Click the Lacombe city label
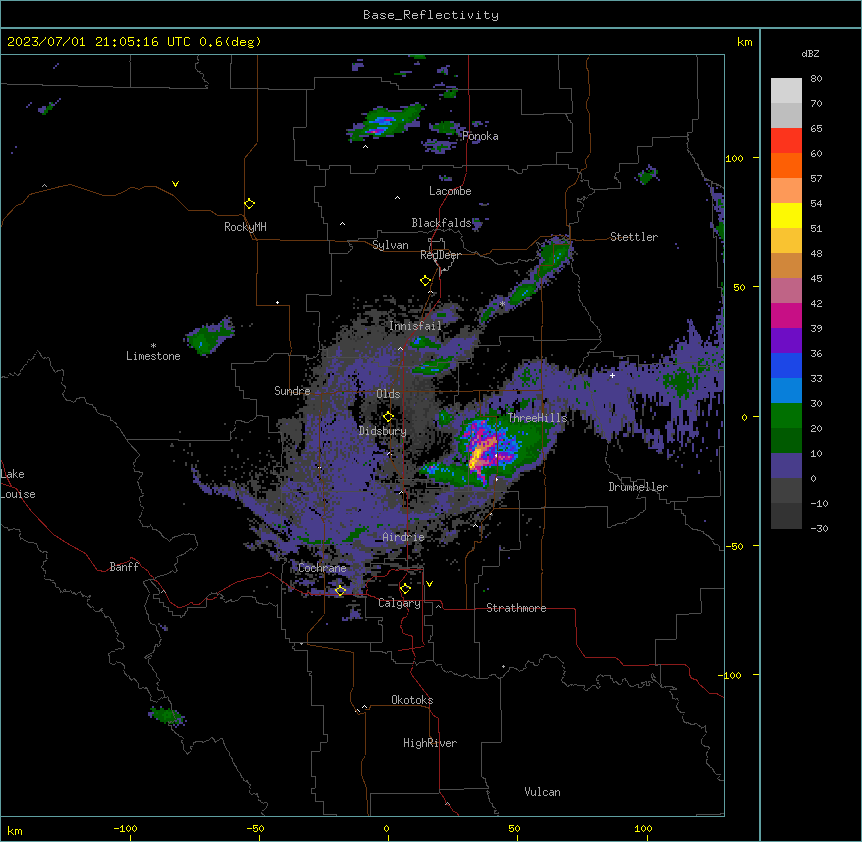This screenshot has height=842, width=862. click(450, 191)
